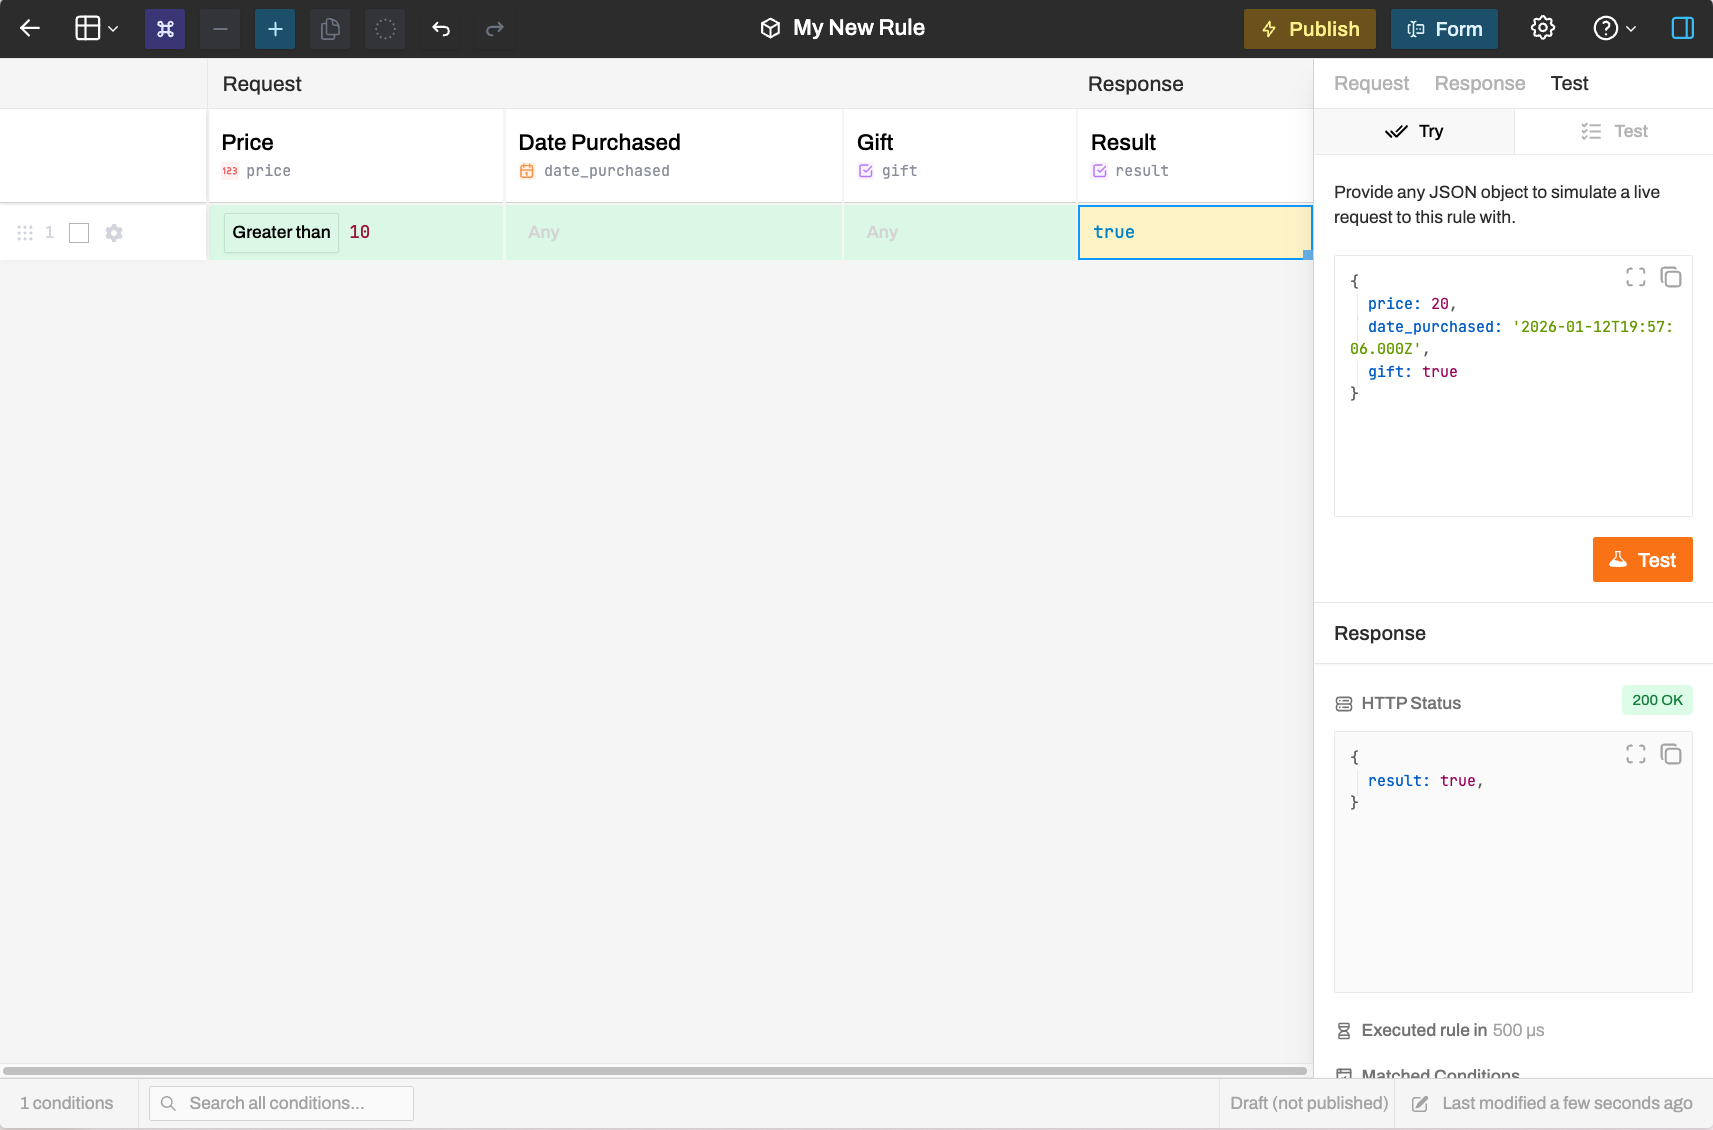Screen dimensions: 1713x1130
Task: Check the row 1 checkbox
Action: pos(79,233)
